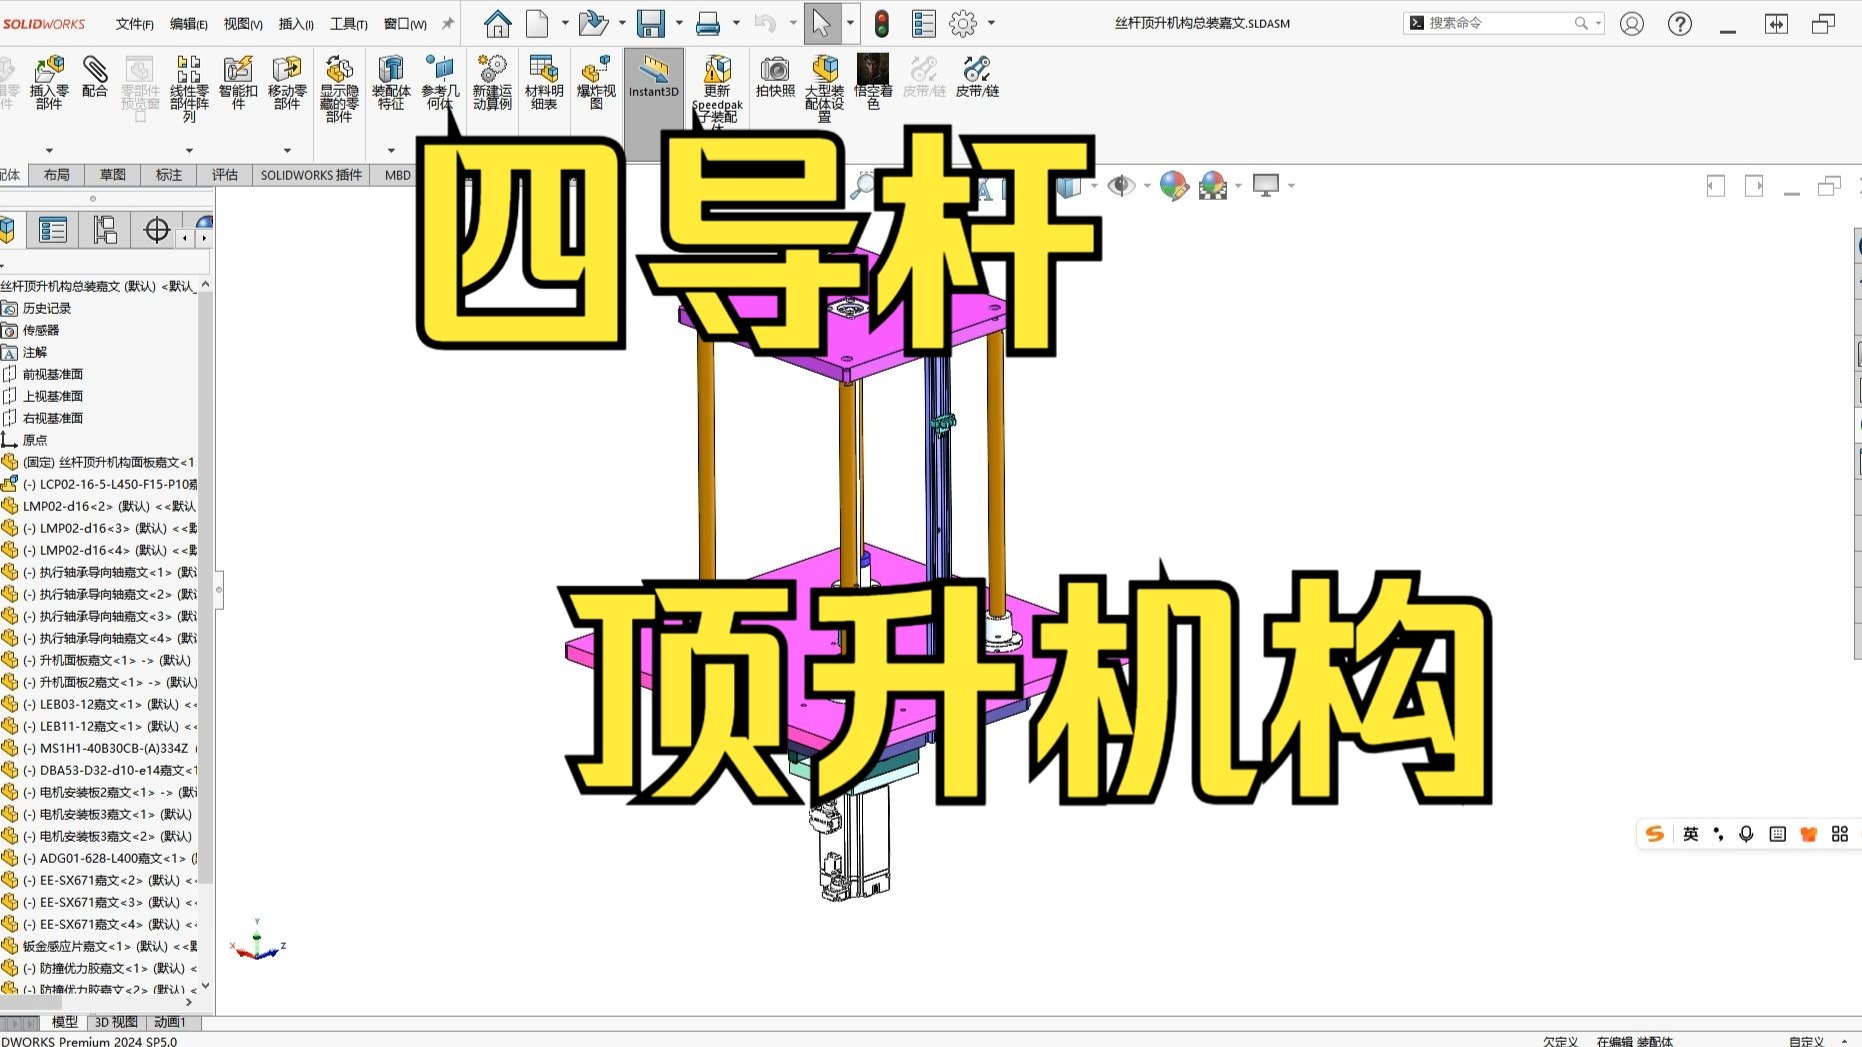Open Large Assembly Settings (大型装配体设置)
1862x1047 pixels.
[825, 88]
